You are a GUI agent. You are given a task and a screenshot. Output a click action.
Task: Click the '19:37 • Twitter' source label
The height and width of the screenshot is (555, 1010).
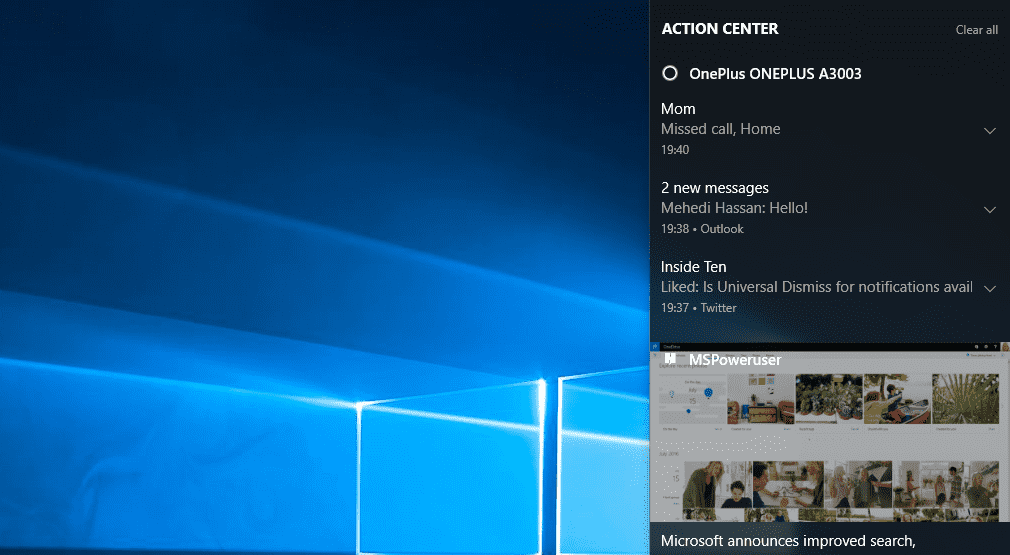(x=698, y=308)
